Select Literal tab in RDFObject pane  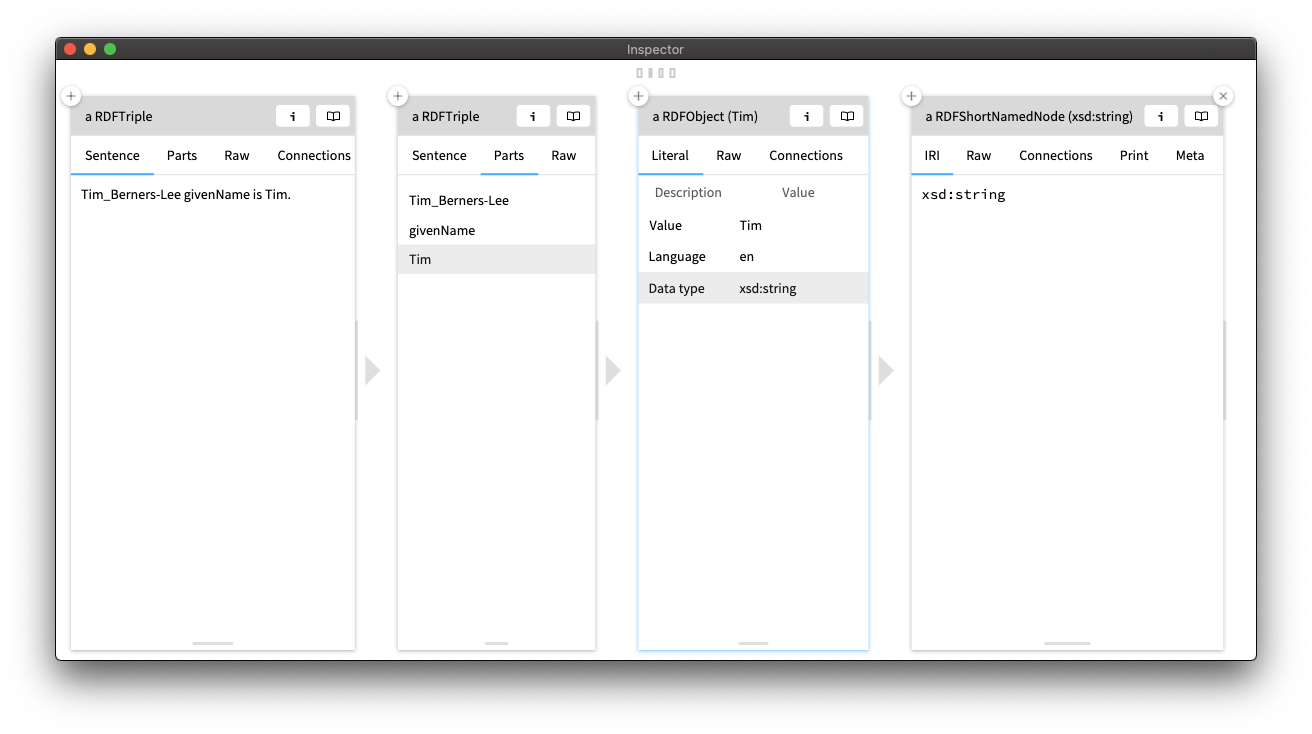pos(670,155)
